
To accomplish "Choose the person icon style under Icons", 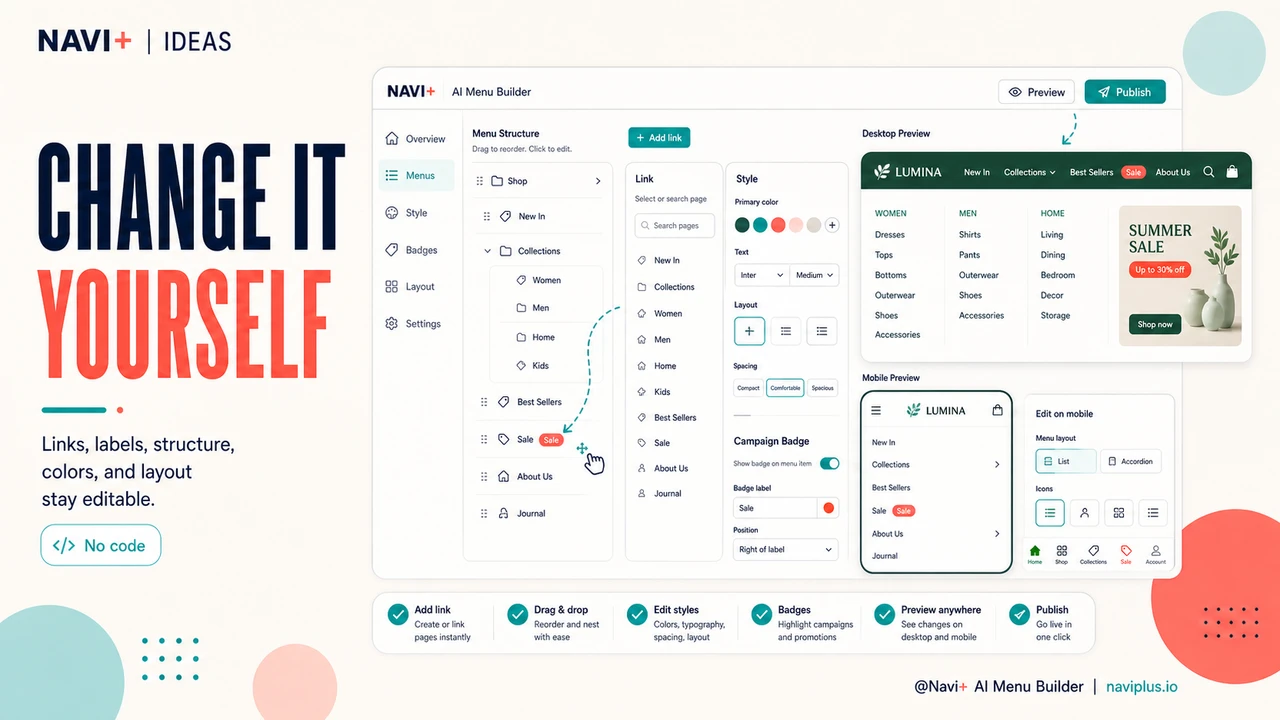I will [x=1084, y=513].
